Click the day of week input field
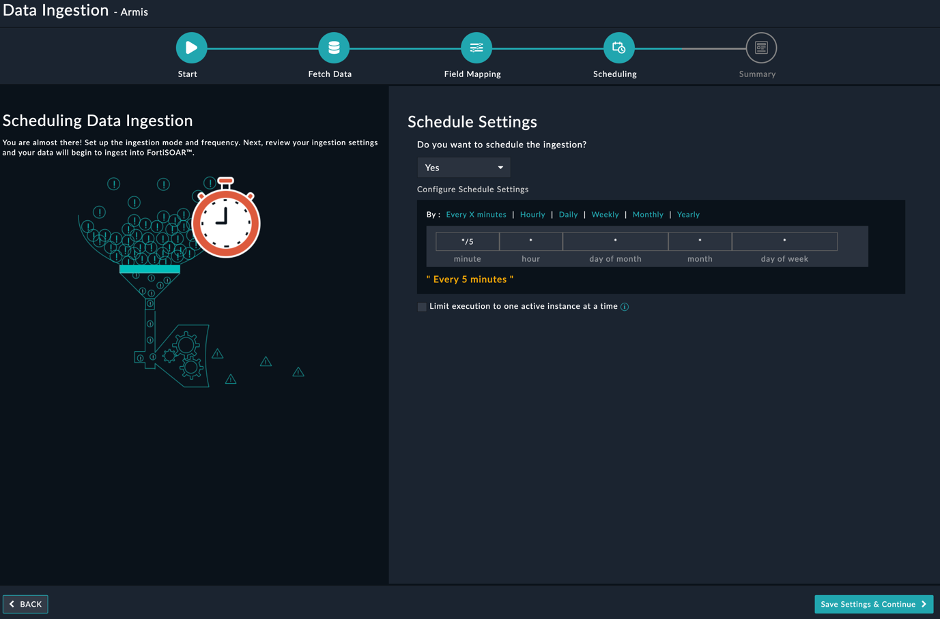This screenshot has height=620, width=941. point(784,241)
